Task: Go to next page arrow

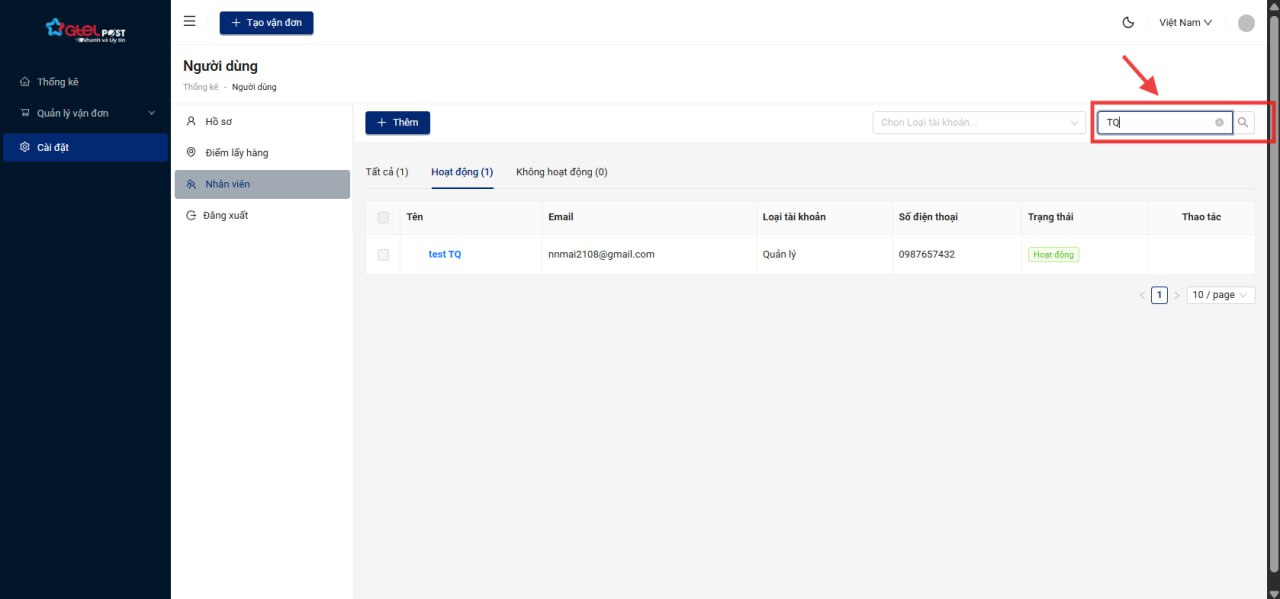Action: (x=1176, y=295)
